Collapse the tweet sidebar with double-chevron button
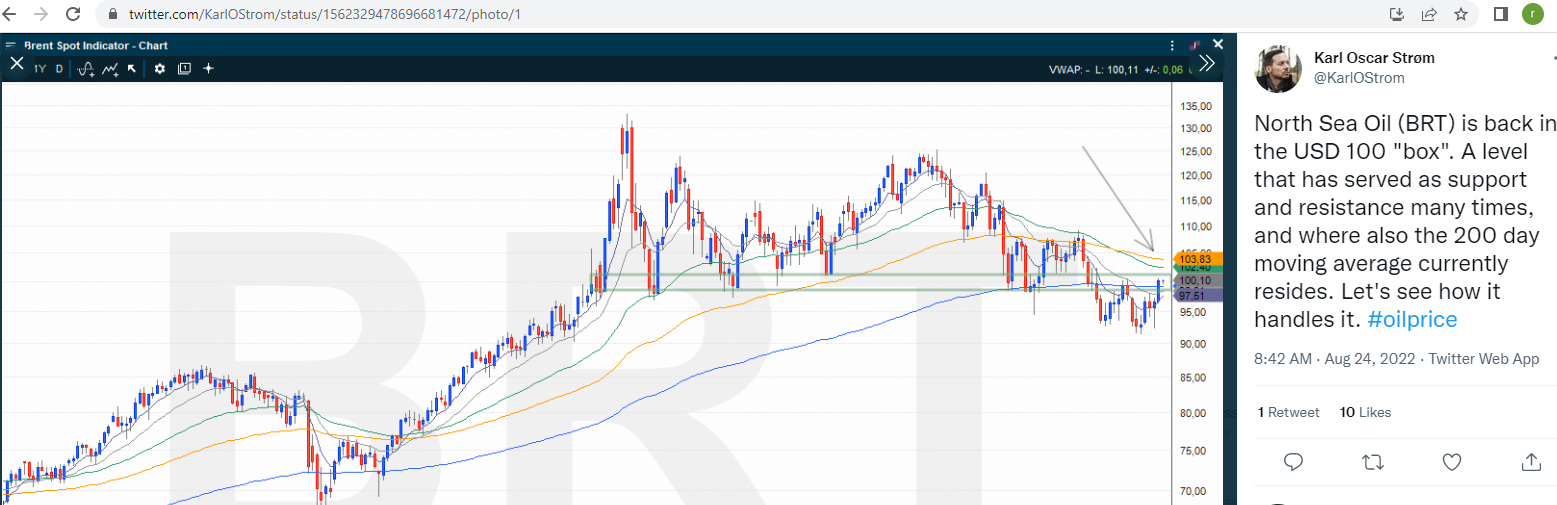Viewport: 1557px width, 505px height. 1207,63
